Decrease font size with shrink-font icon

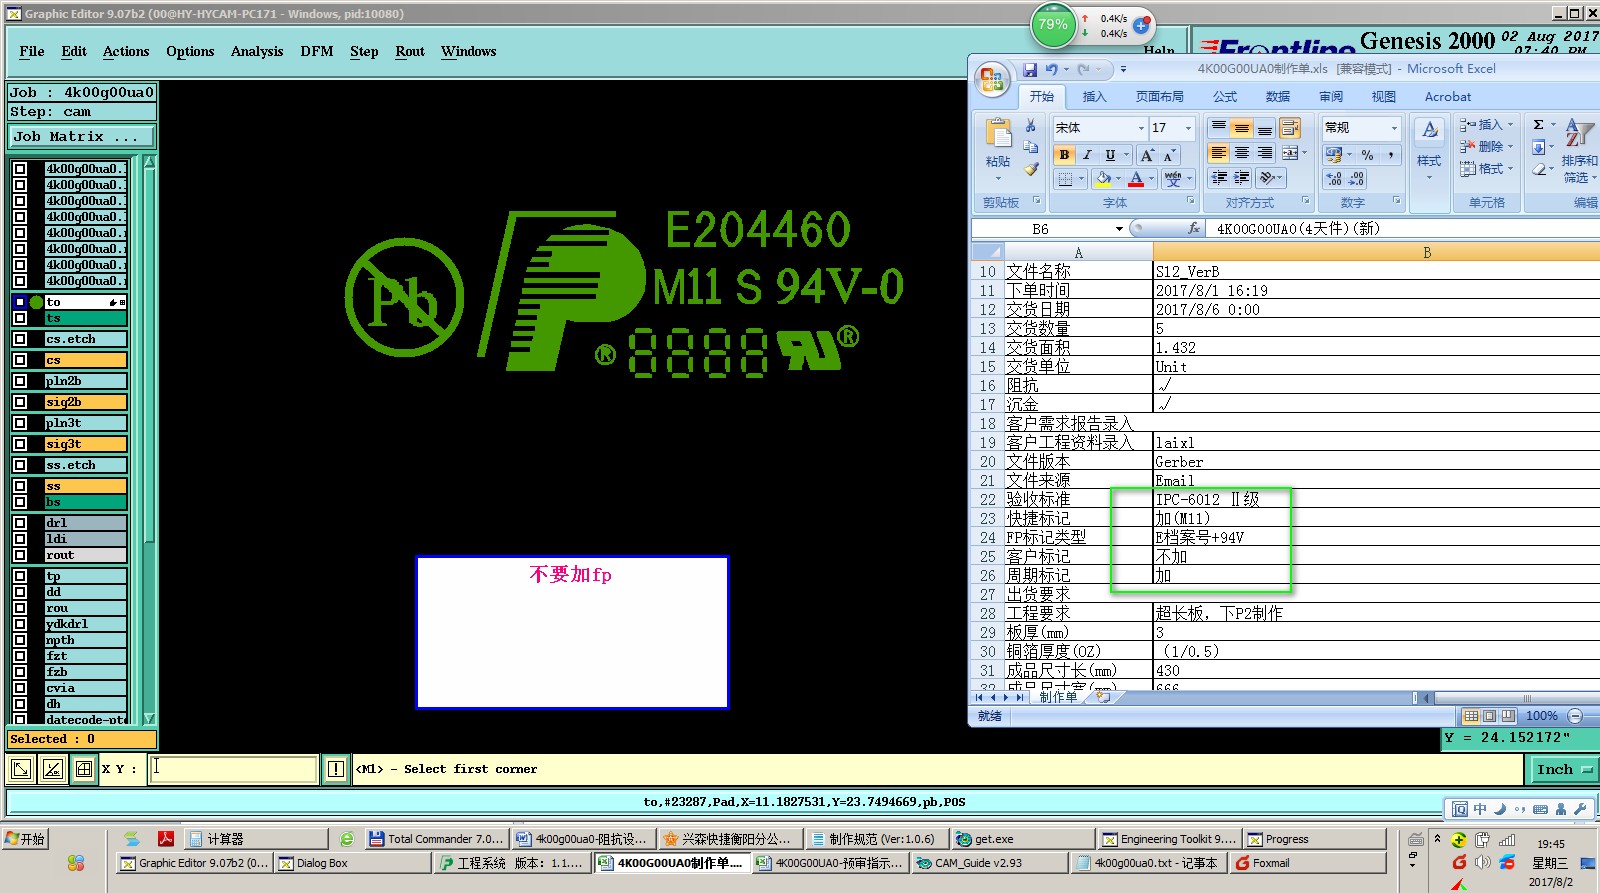[x=1169, y=155]
